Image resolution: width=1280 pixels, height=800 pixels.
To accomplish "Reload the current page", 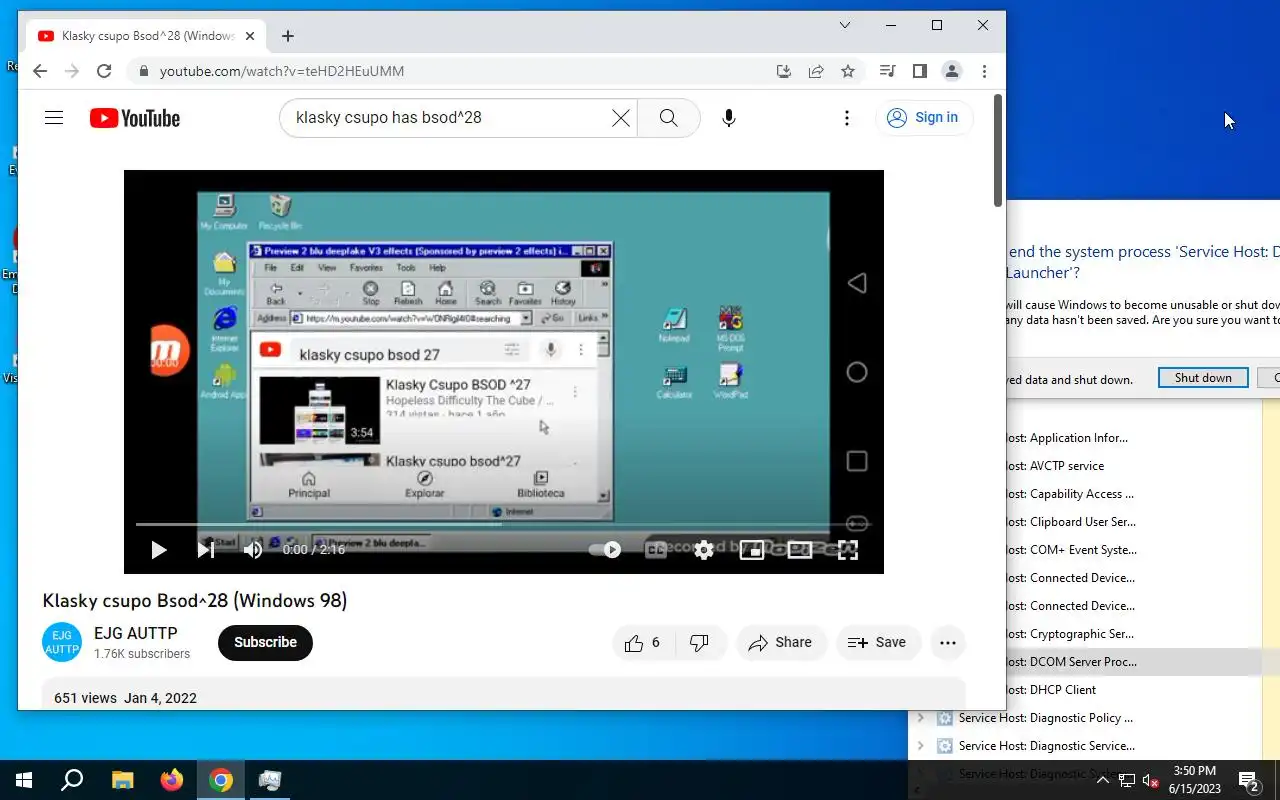I will [104, 71].
